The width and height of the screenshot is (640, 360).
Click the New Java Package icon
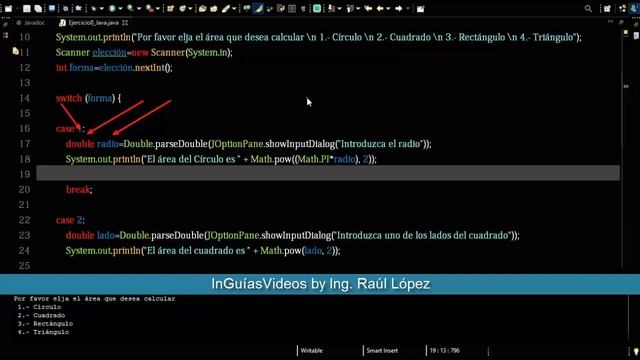pyautogui.click(x=170, y=8)
